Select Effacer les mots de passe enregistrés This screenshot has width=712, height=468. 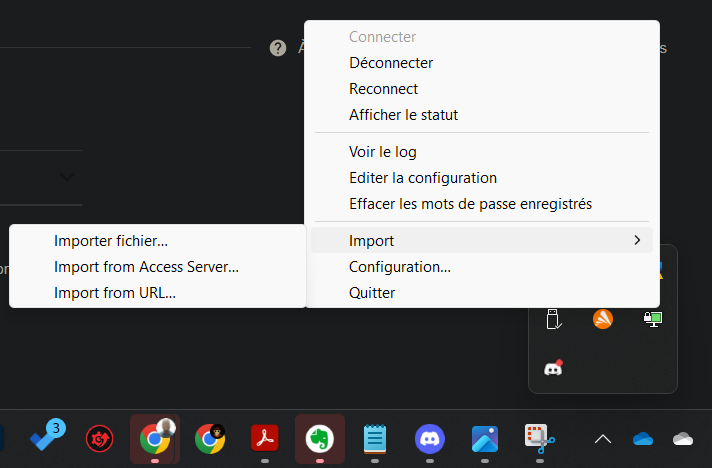coord(482,204)
